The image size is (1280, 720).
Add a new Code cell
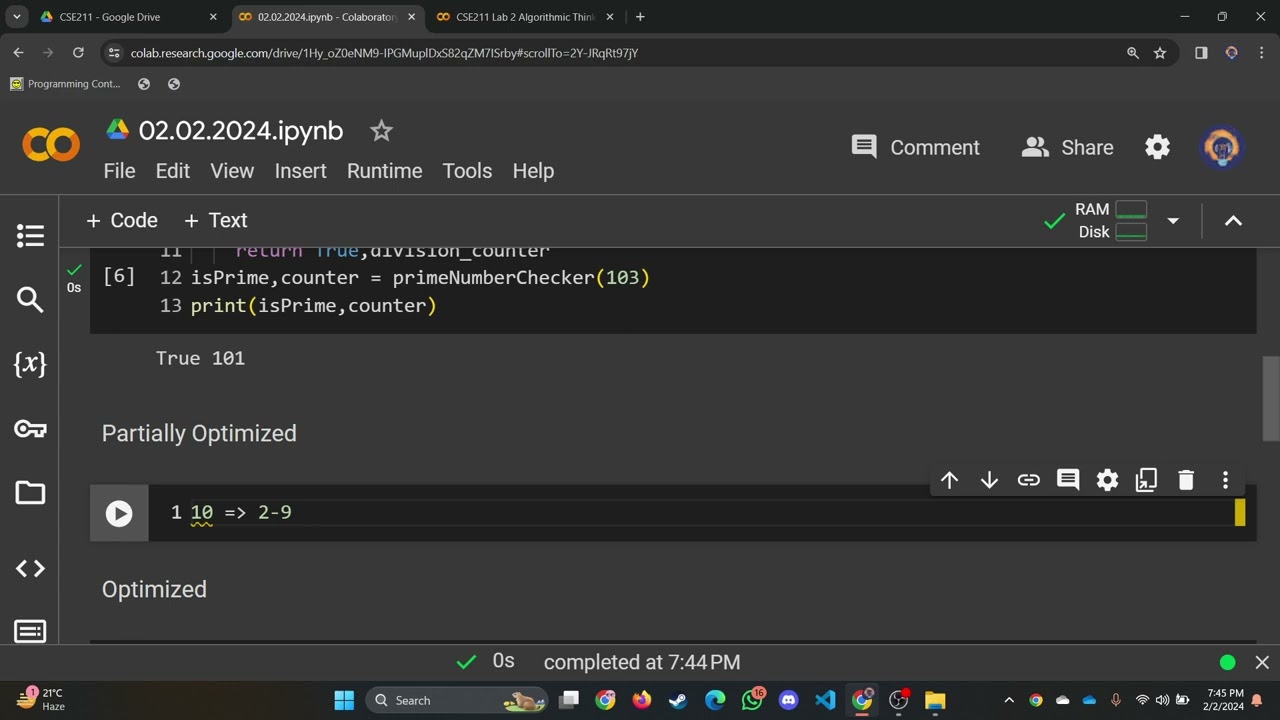121,220
